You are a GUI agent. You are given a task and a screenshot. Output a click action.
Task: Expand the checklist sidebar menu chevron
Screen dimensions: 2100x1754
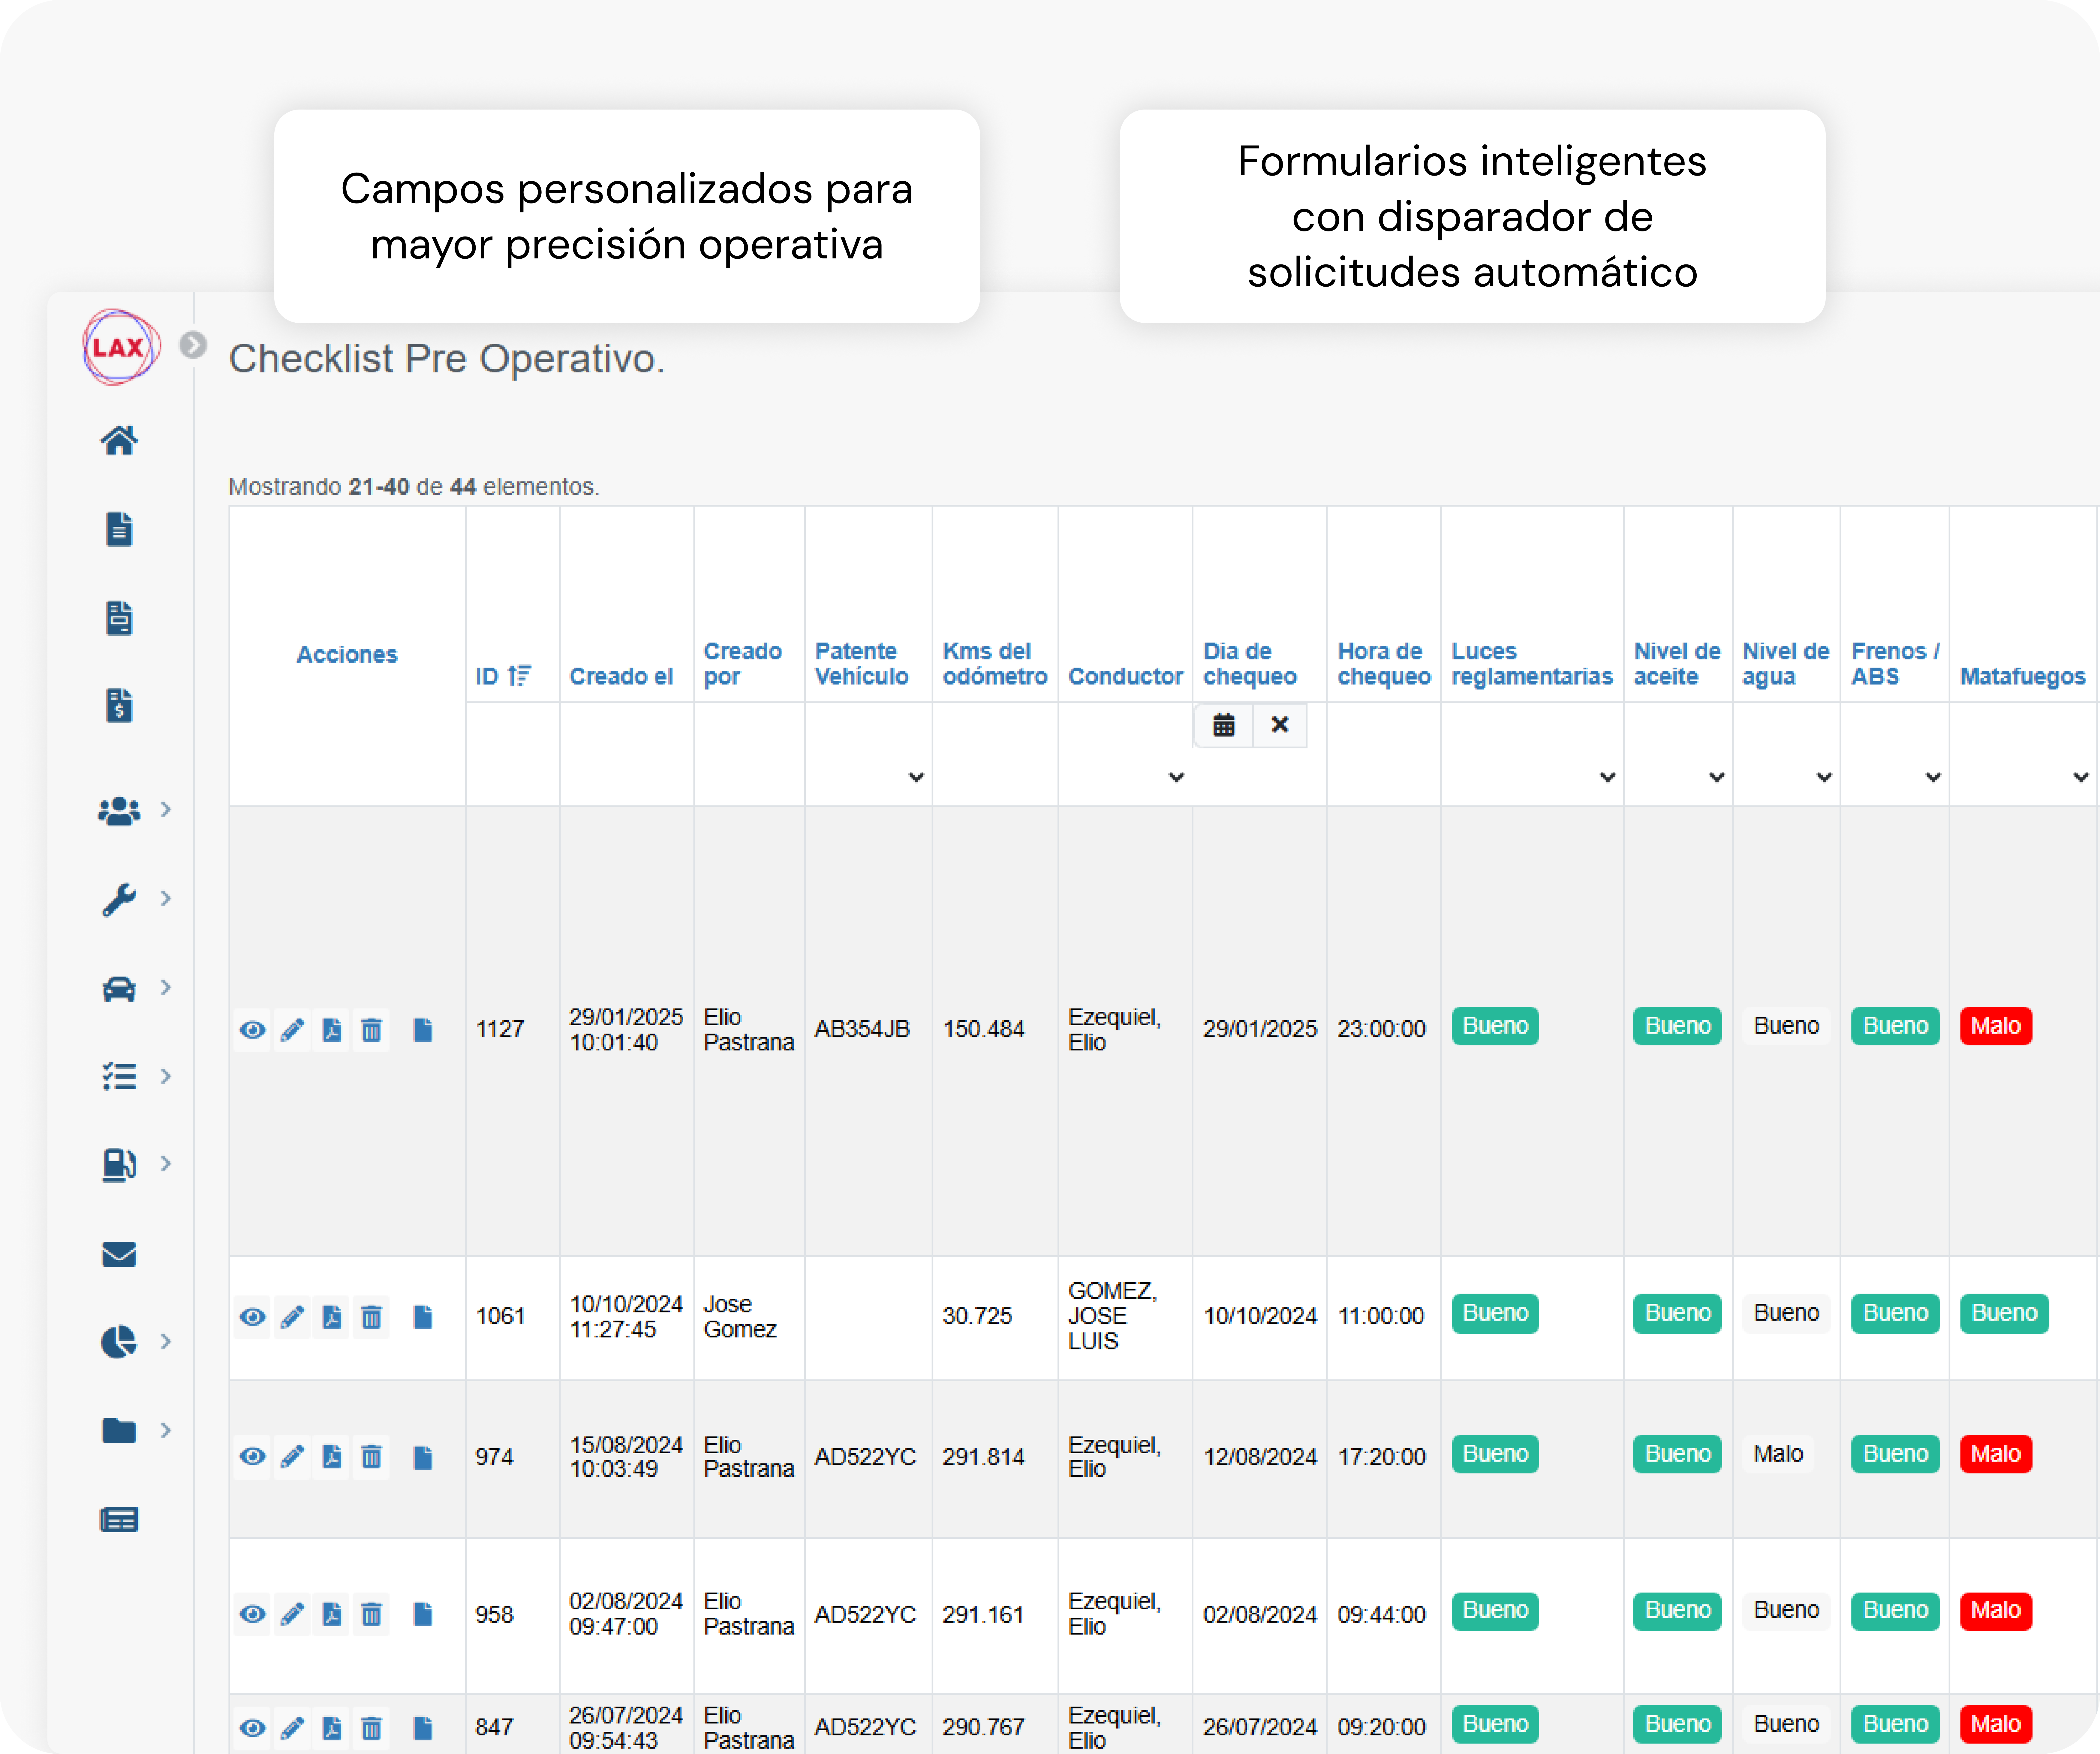point(166,1076)
